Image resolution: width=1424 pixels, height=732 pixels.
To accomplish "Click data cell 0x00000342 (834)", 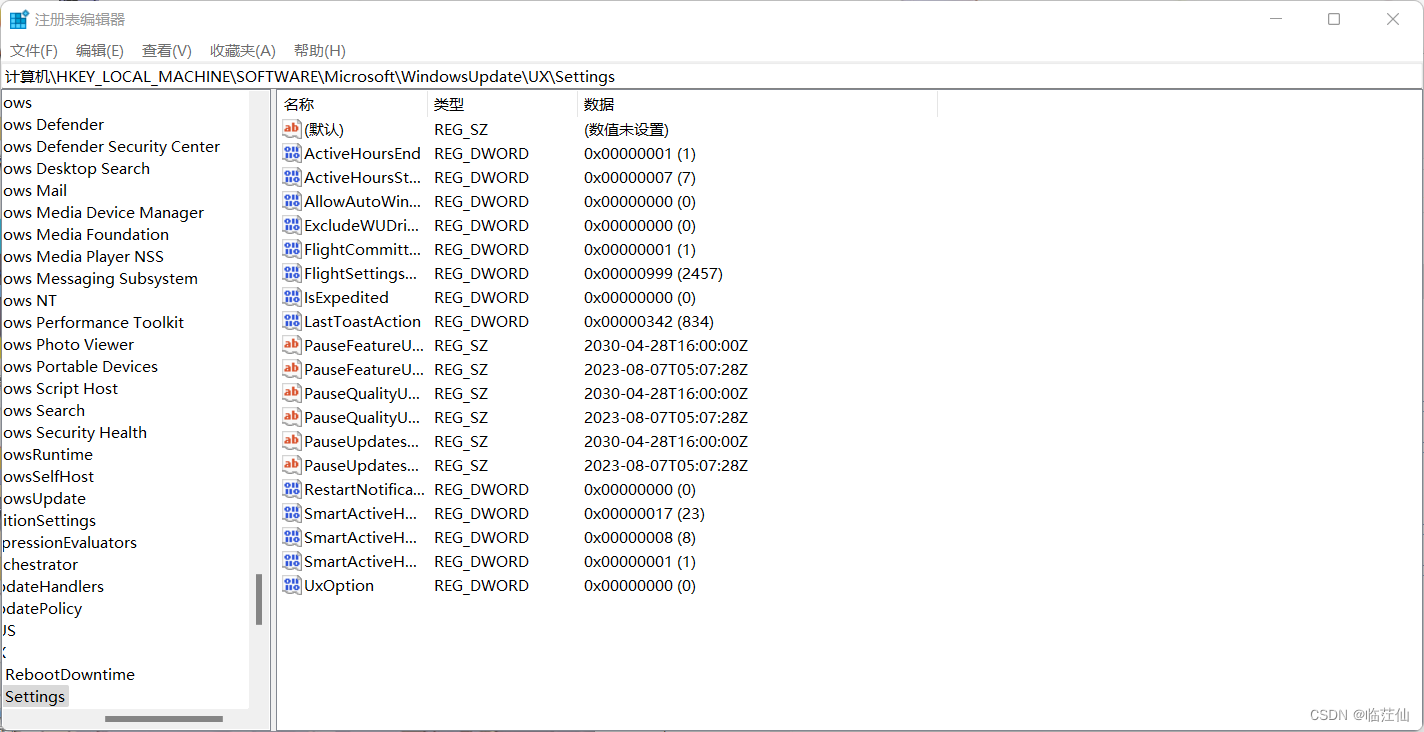I will pyautogui.click(x=649, y=321).
